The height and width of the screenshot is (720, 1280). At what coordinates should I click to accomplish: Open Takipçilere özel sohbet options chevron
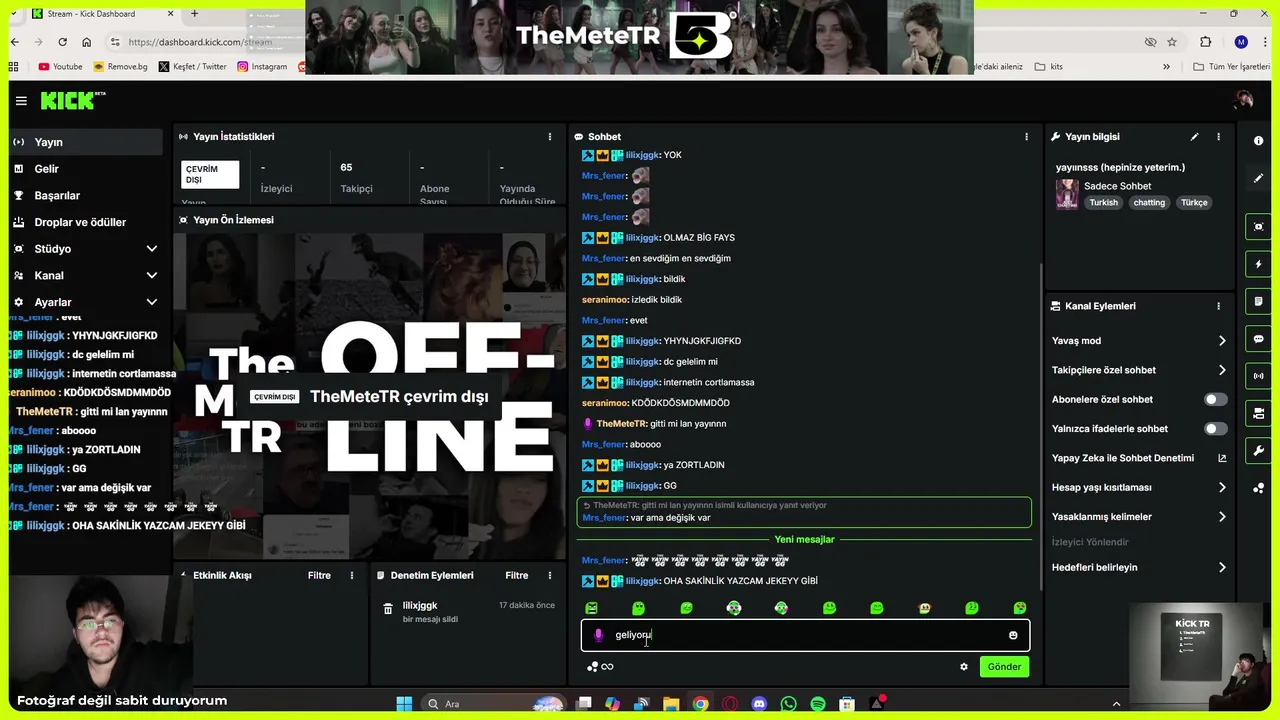1222,370
